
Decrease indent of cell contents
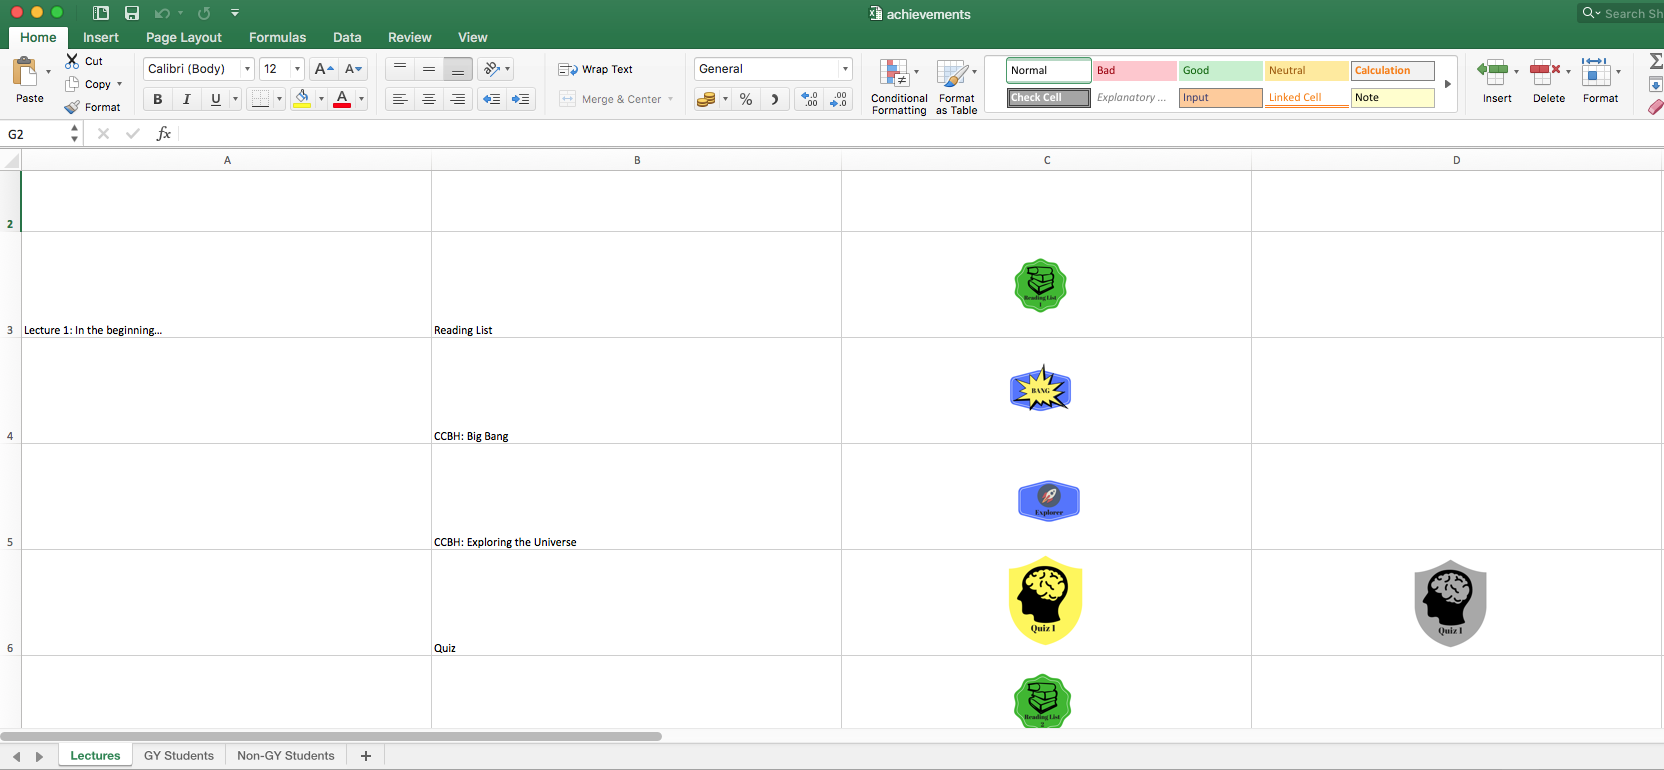(492, 99)
